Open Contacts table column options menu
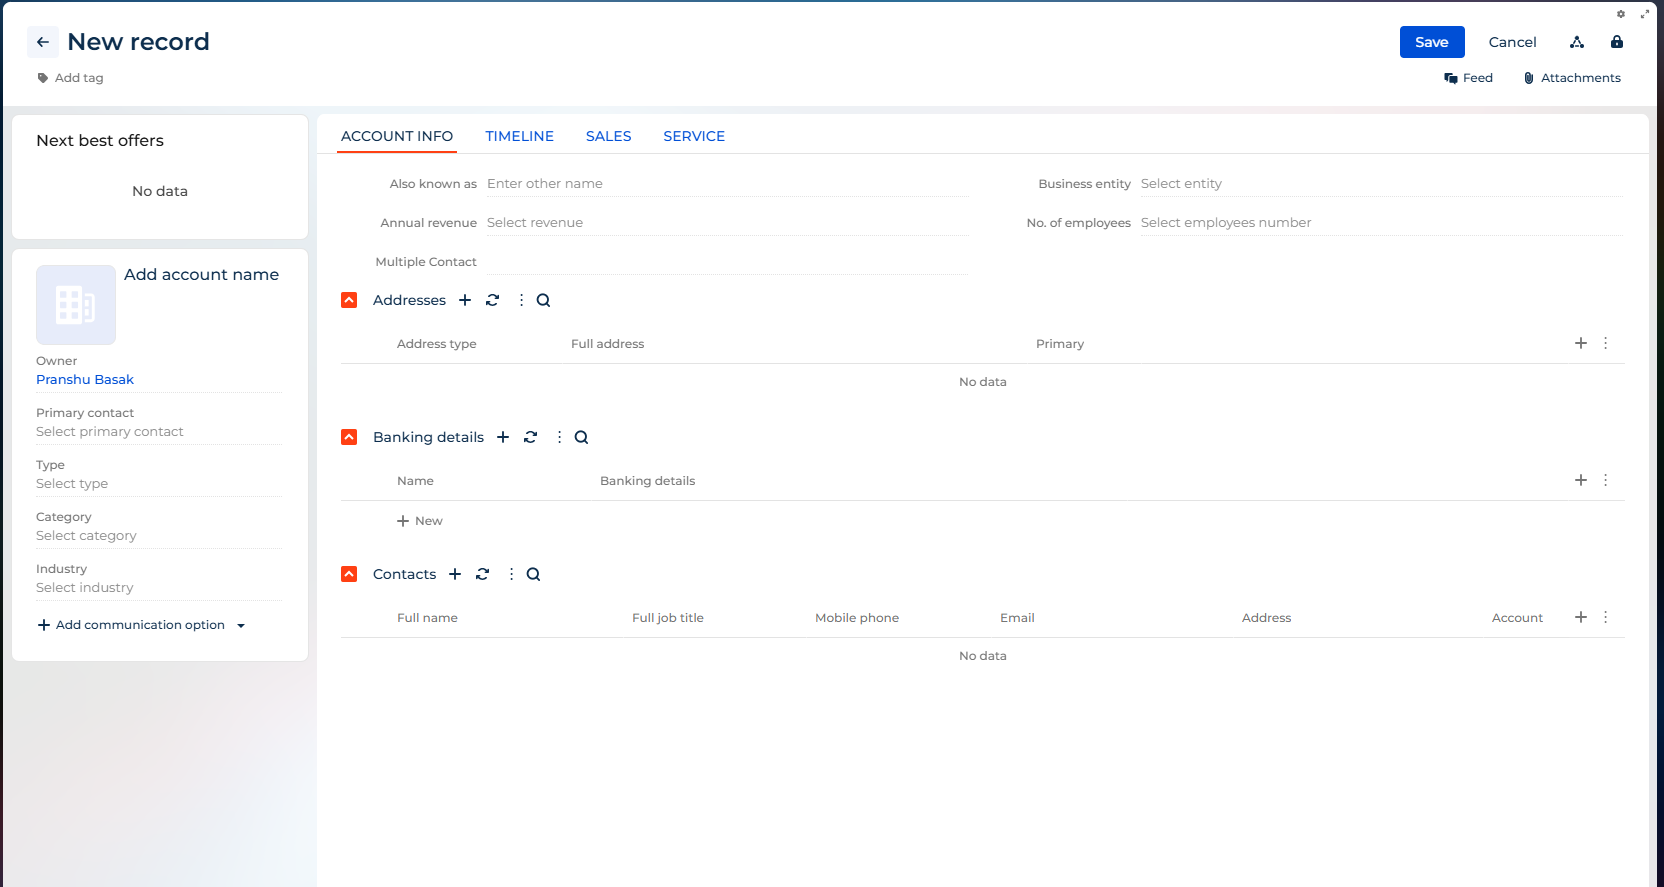Viewport: 1664px width, 887px height. click(x=1606, y=617)
